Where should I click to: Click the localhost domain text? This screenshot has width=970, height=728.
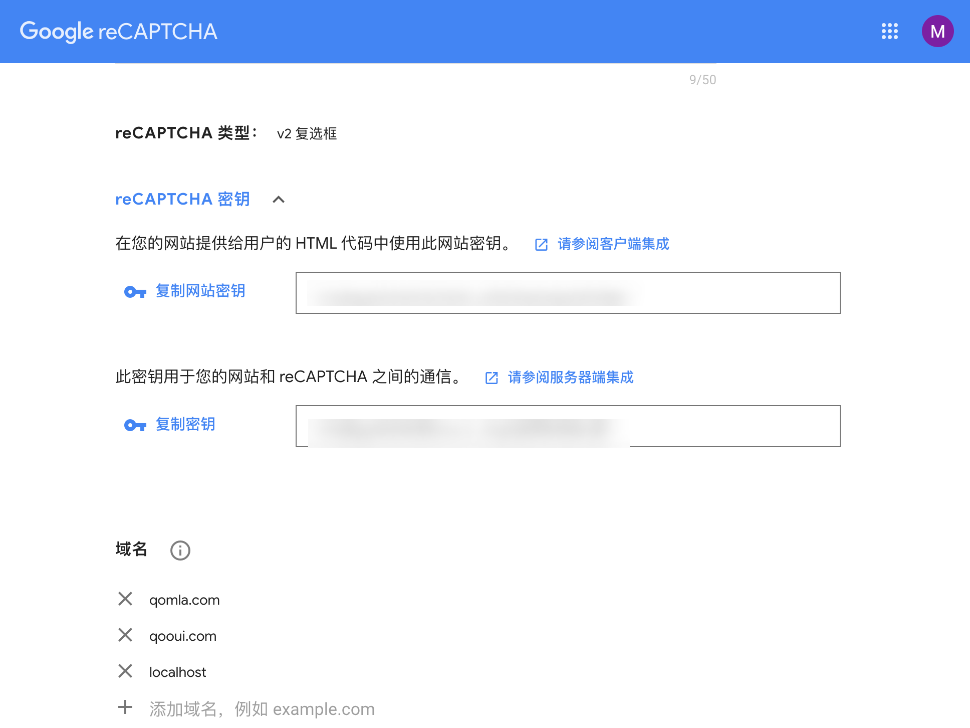pyautogui.click(x=178, y=672)
